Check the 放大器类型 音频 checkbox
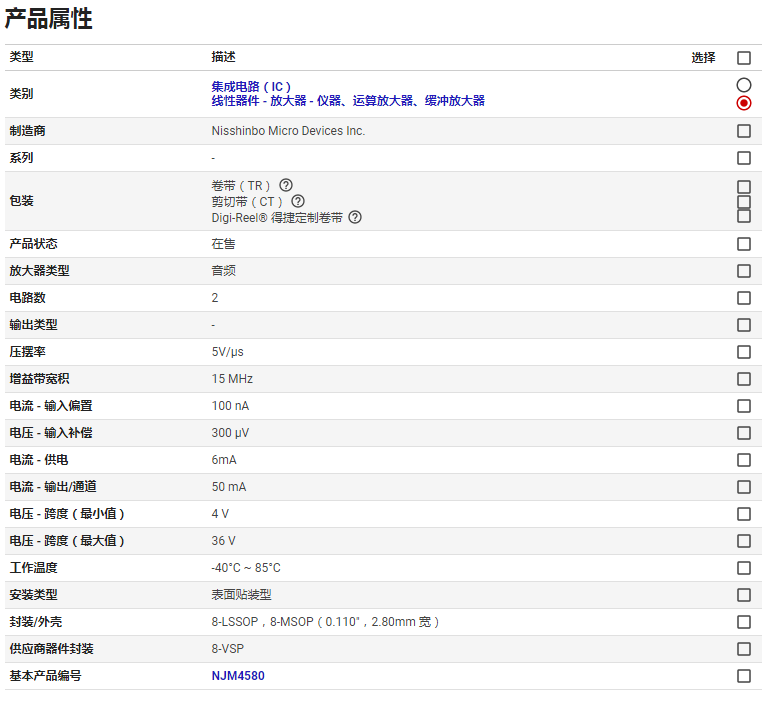Image resolution: width=770 pixels, height=703 pixels. [x=743, y=271]
